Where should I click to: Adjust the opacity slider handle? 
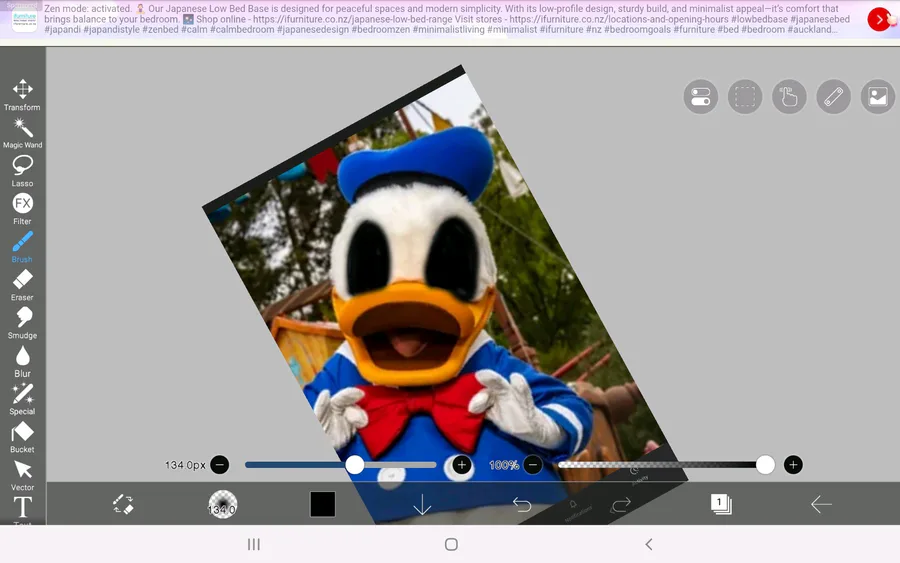click(x=765, y=464)
